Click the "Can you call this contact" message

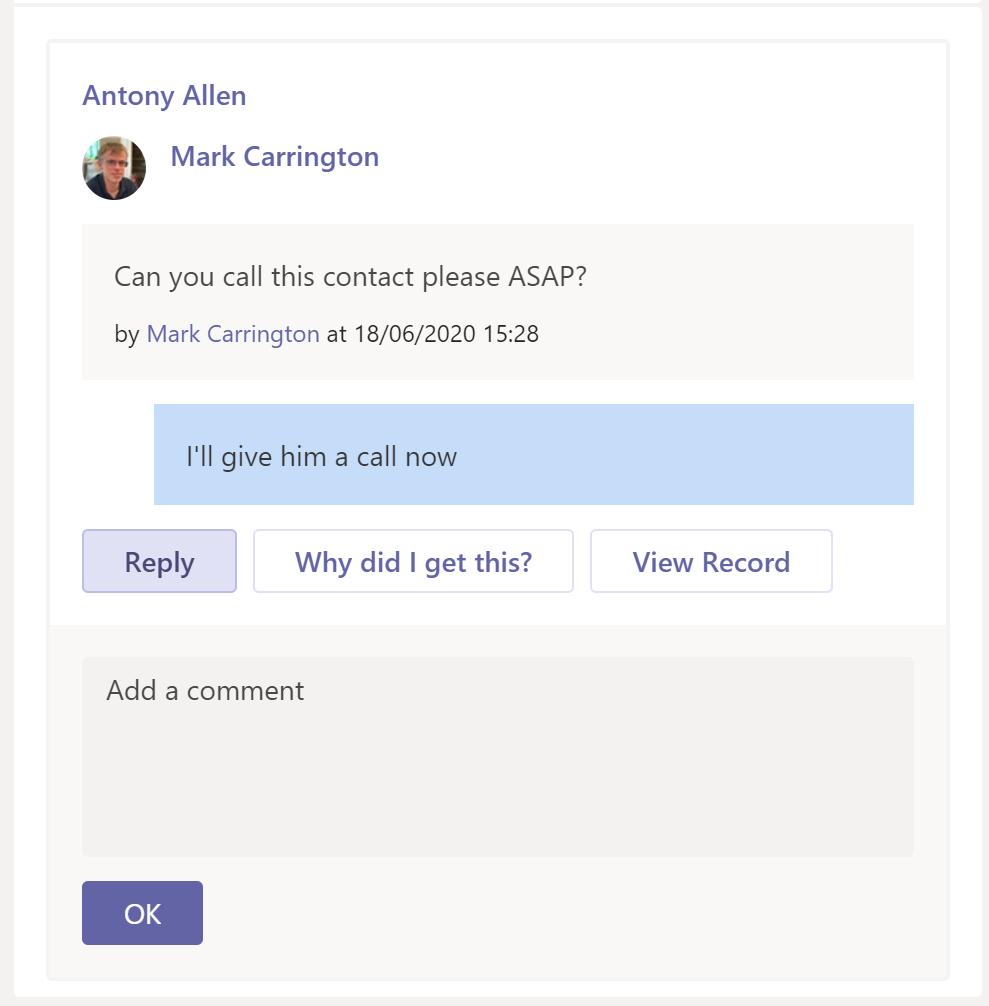(x=350, y=276)
